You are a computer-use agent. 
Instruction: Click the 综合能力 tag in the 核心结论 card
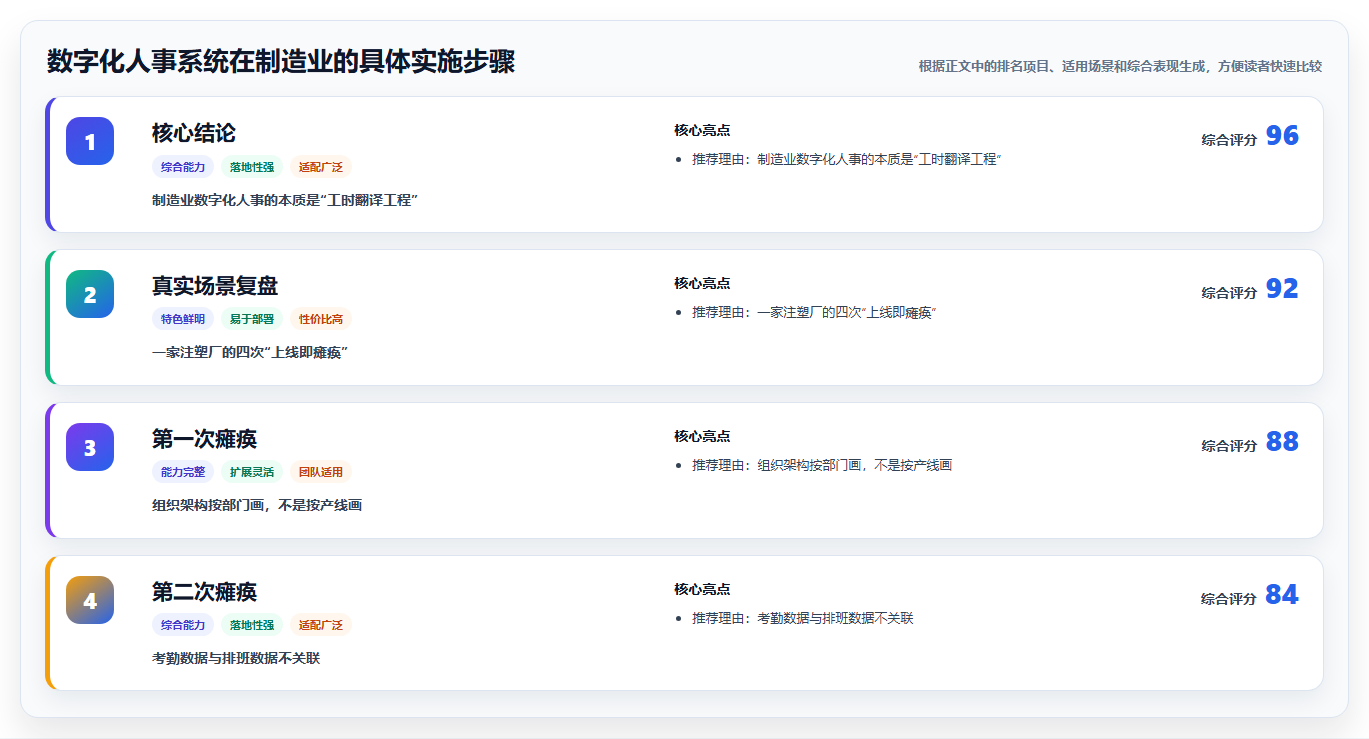(x=183, y=167)
